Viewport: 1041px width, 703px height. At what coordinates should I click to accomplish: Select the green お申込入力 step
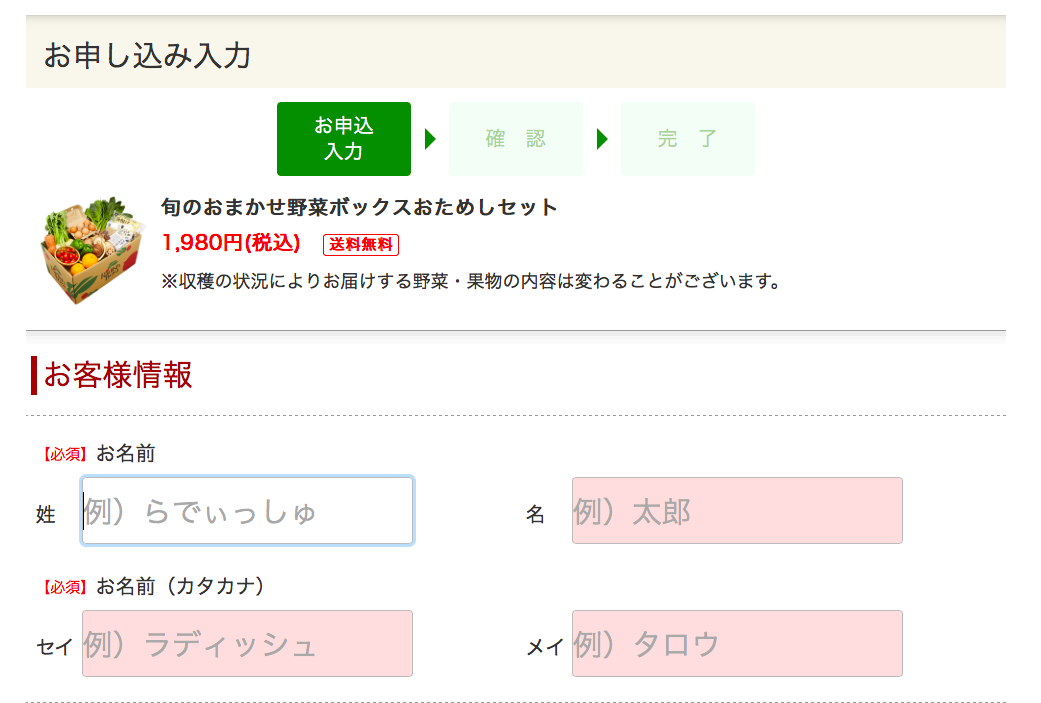[x=343, y=139]
